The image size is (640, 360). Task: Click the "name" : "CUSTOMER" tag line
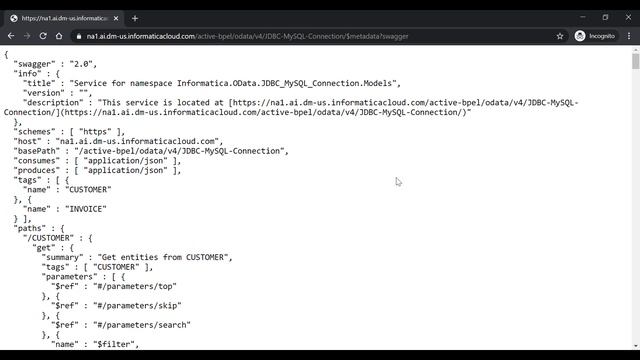[67, 190]
